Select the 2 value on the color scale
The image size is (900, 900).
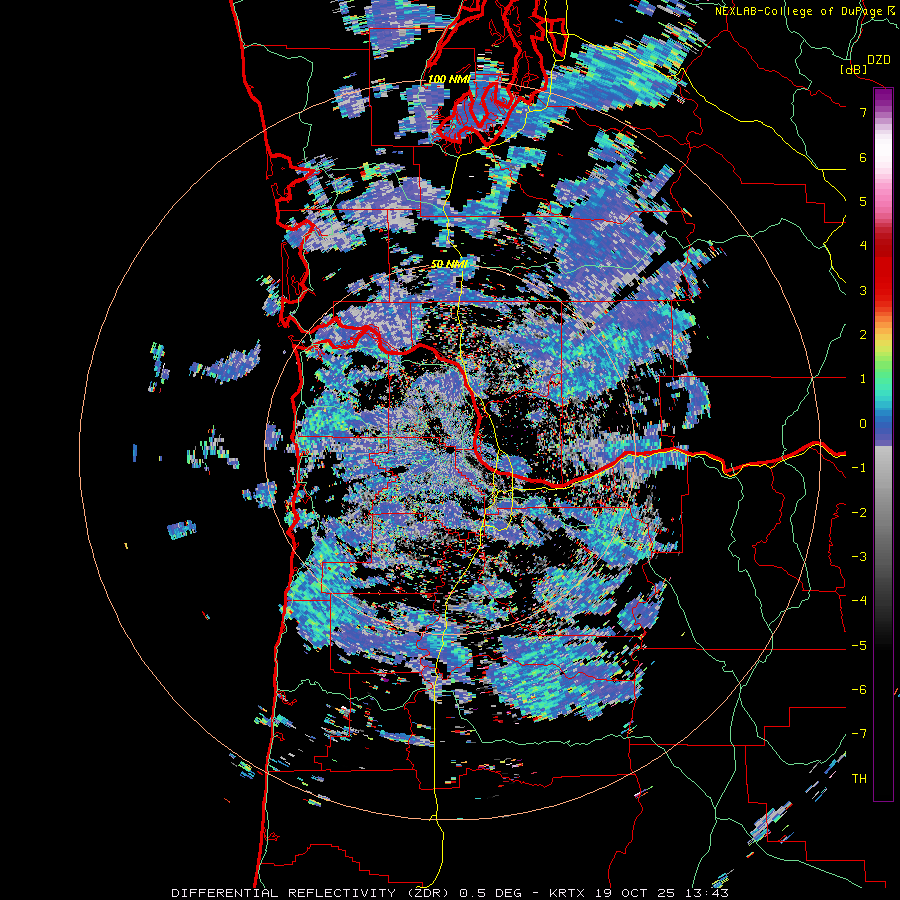tap(863, 335)
